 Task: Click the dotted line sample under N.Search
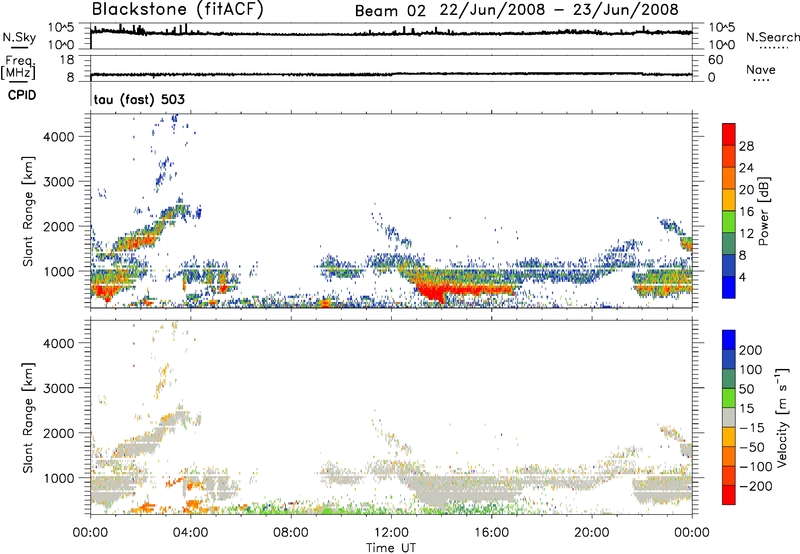[773, 47]
